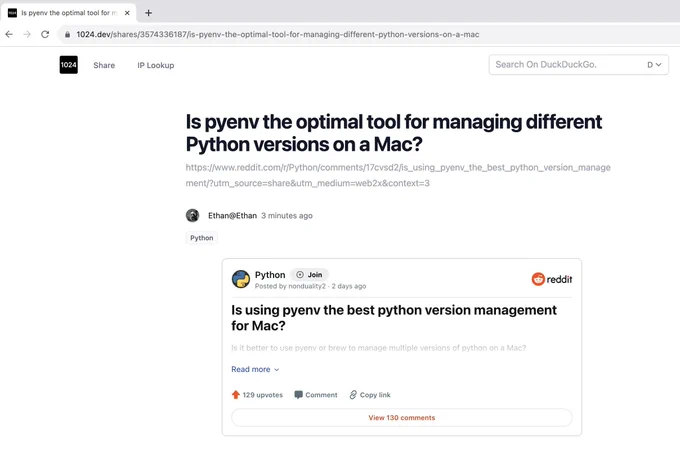Click Ethan's profile avatar

coord(193,215)
